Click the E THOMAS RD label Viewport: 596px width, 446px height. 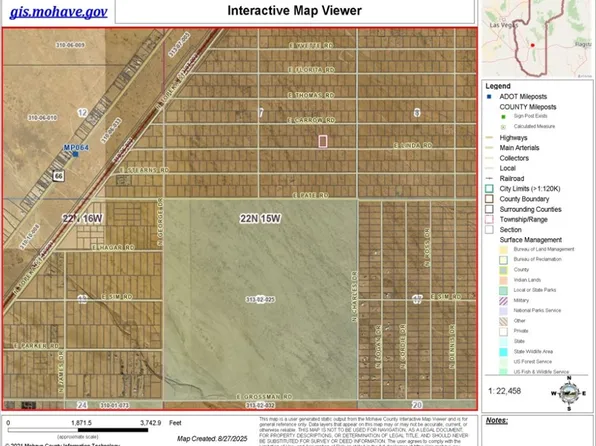(x=311, y=95)
